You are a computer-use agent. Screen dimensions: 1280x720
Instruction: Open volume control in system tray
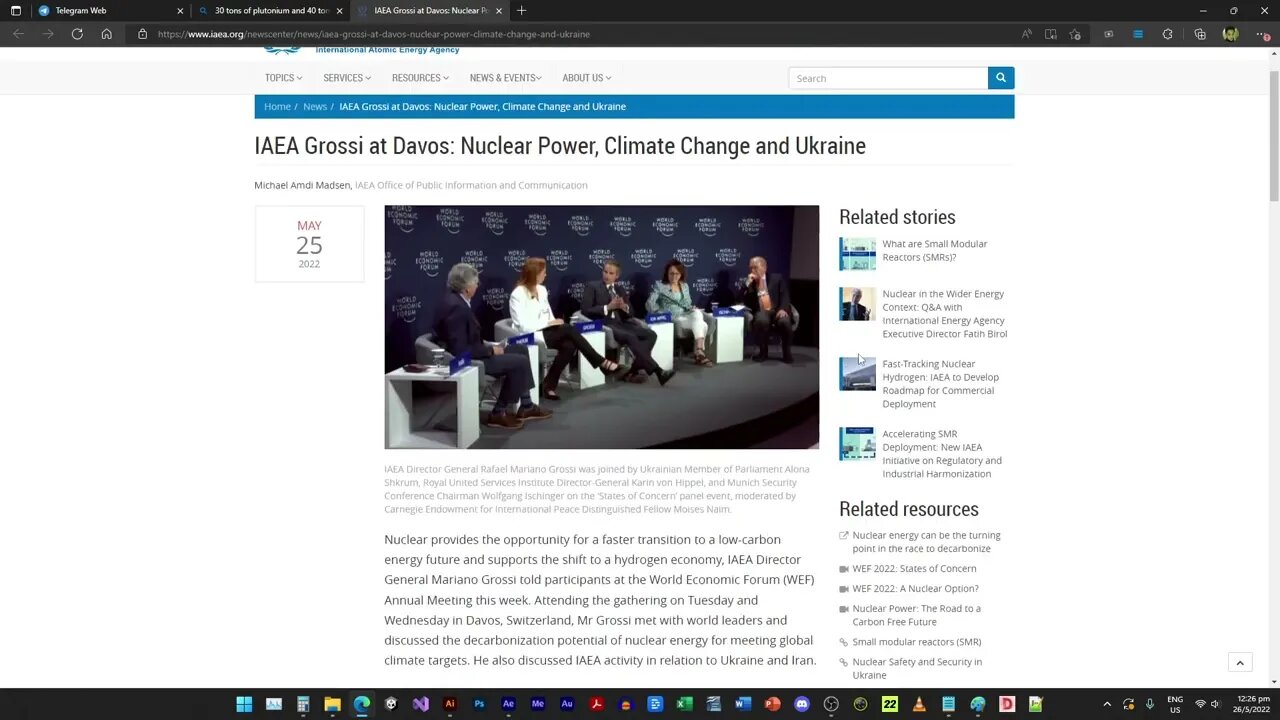pyautogui.click(x=1216, y=704)
